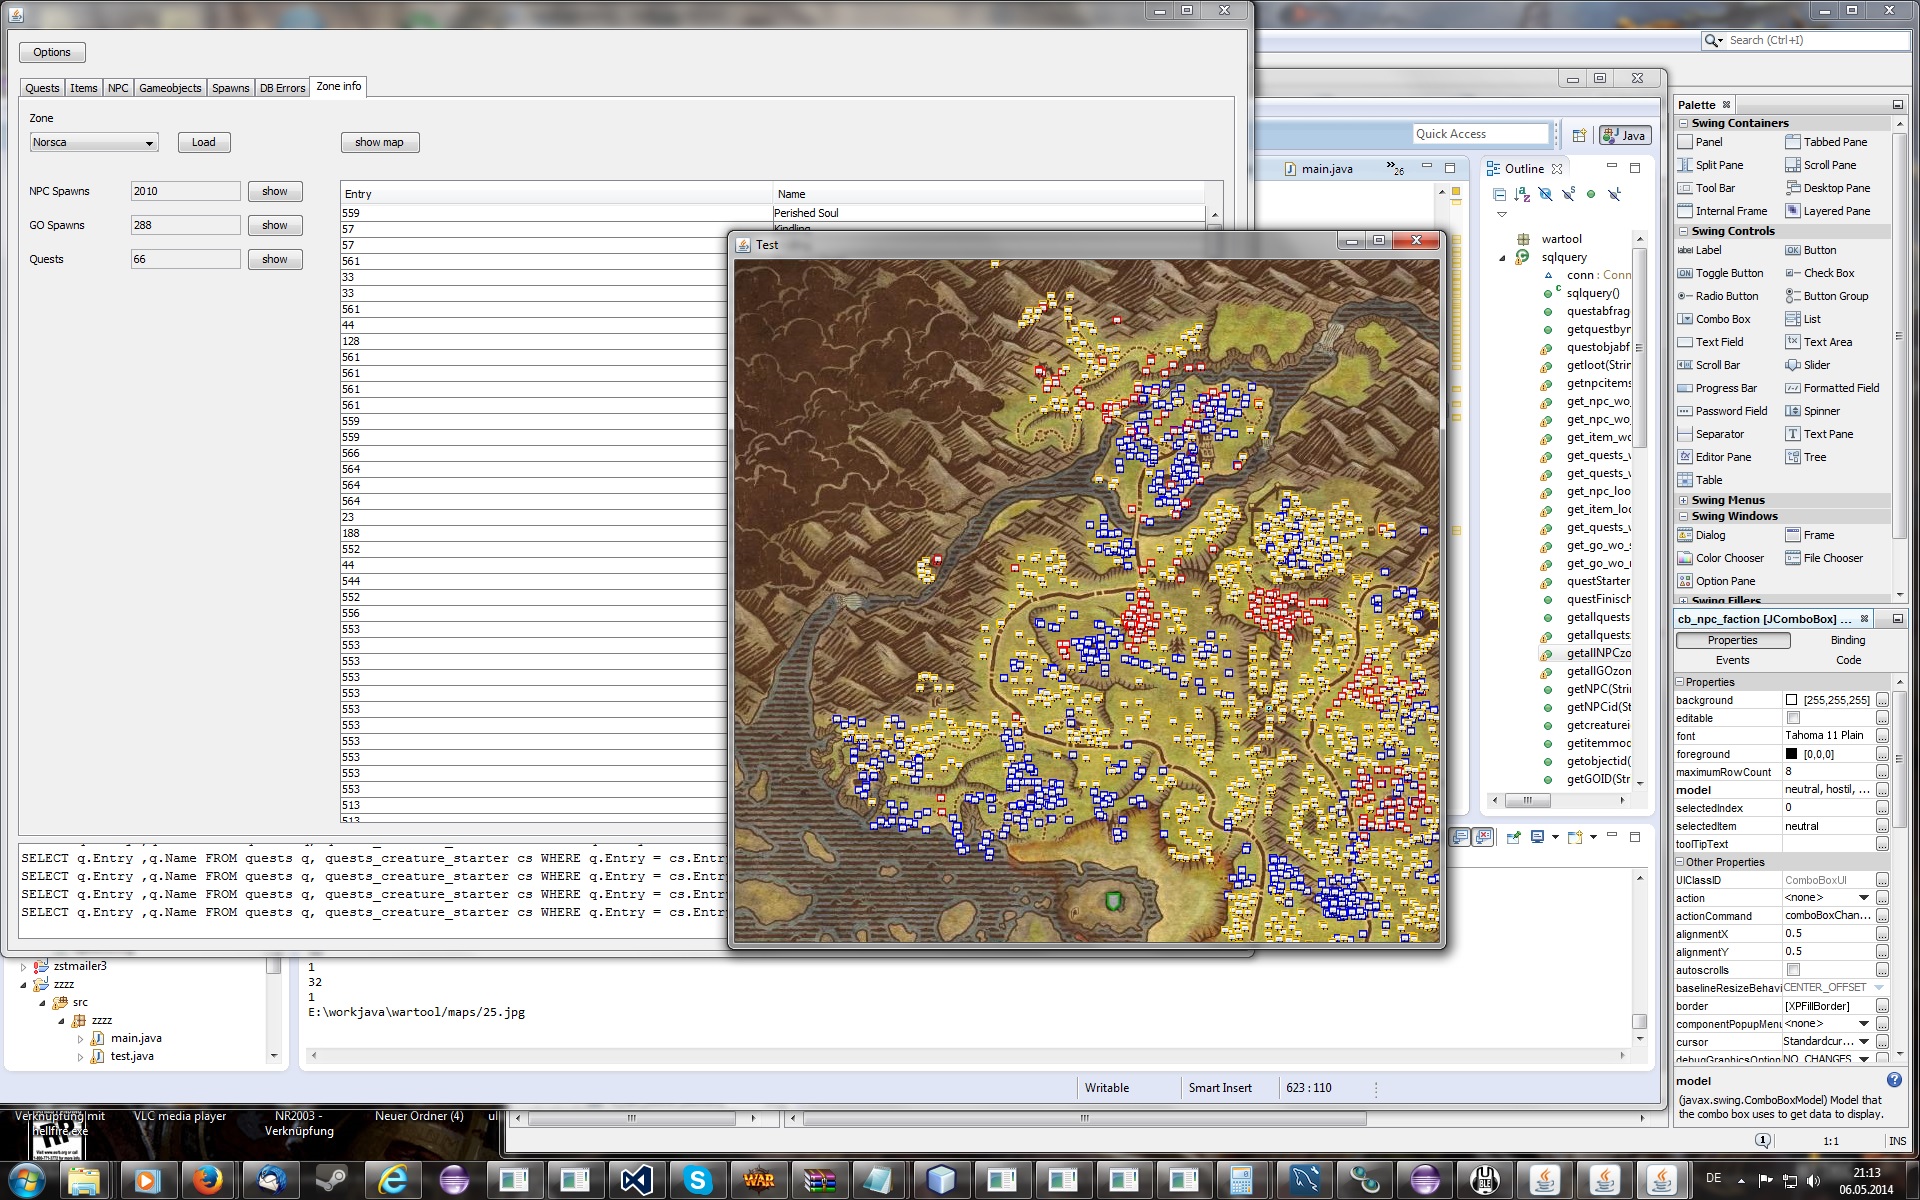This screenshot has height=1200, width=1920.
Task: Select the Tabbed Pane palette item
Action: (x=1826, y=142)
